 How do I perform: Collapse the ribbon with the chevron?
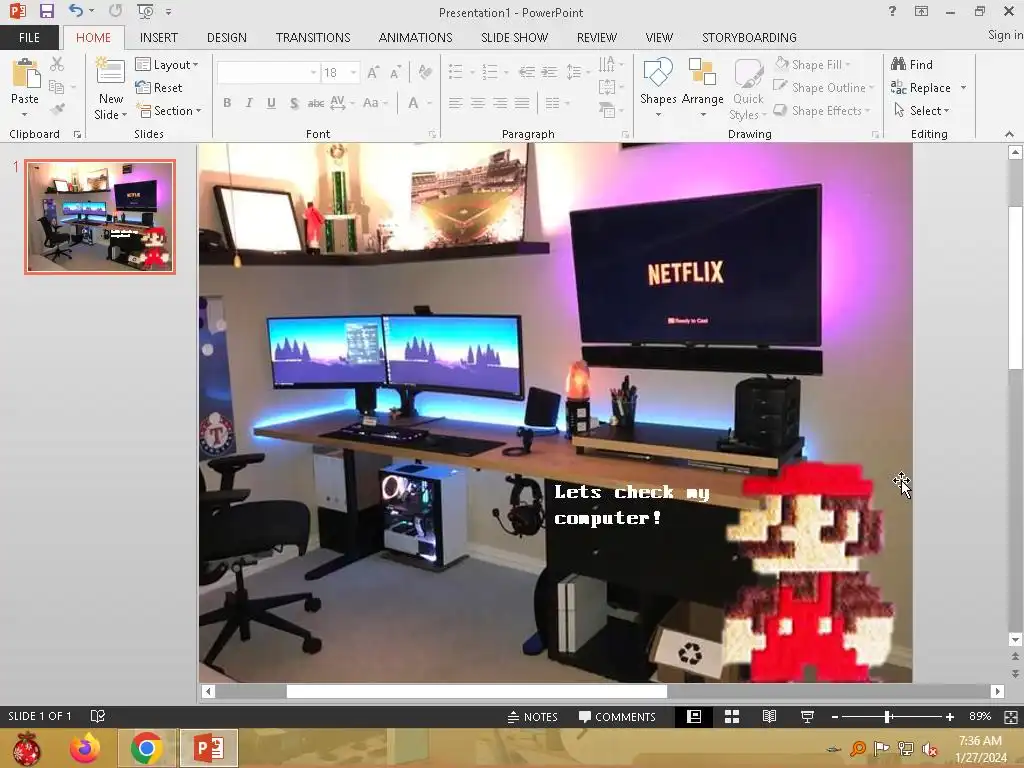(x=1010, y=134)
